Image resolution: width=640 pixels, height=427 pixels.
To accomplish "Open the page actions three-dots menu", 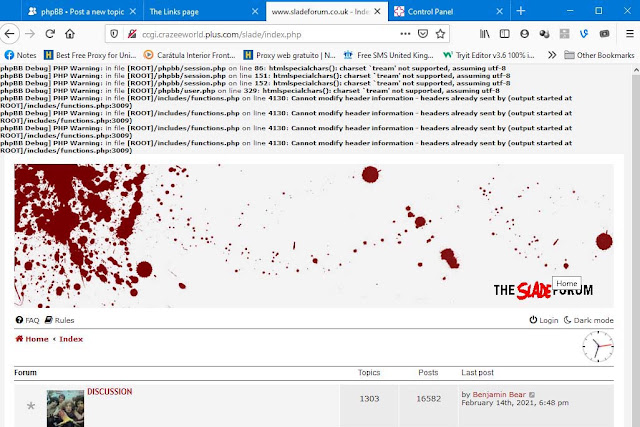I will tap(405, 34).
